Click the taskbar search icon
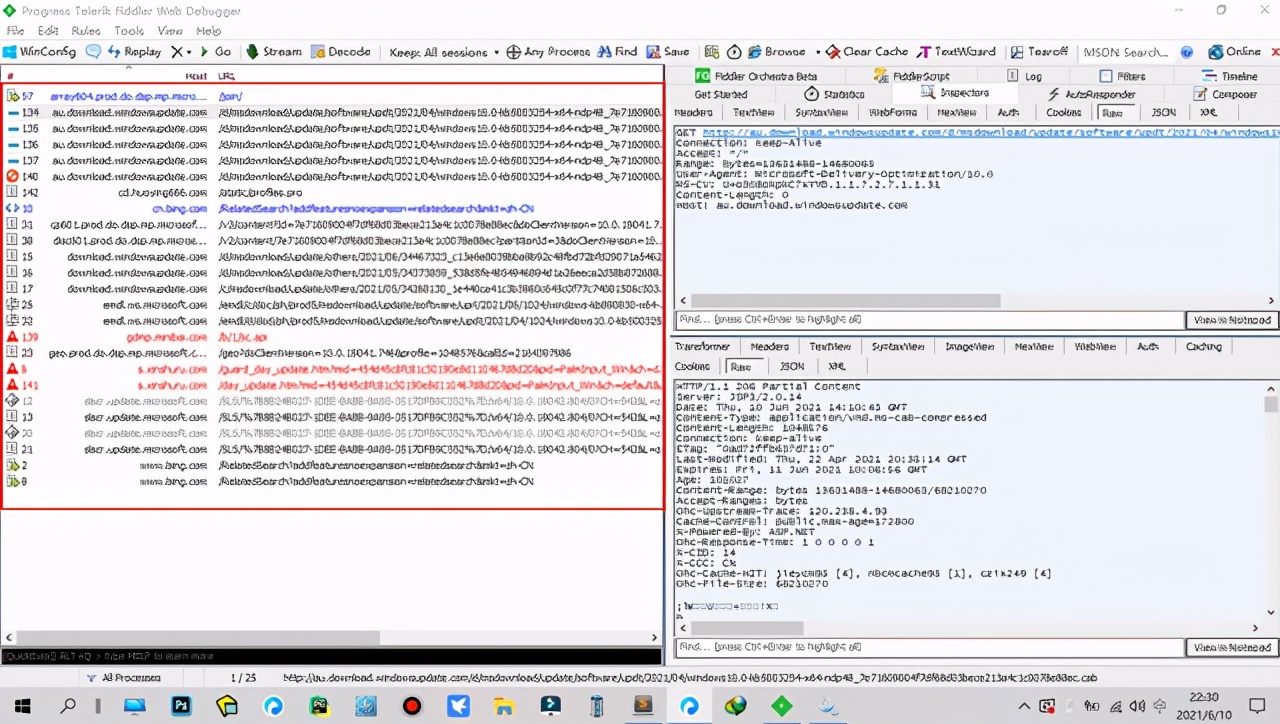Image resolution: width=1280 pixels, height=724 pixels. (x=68, y=706)
